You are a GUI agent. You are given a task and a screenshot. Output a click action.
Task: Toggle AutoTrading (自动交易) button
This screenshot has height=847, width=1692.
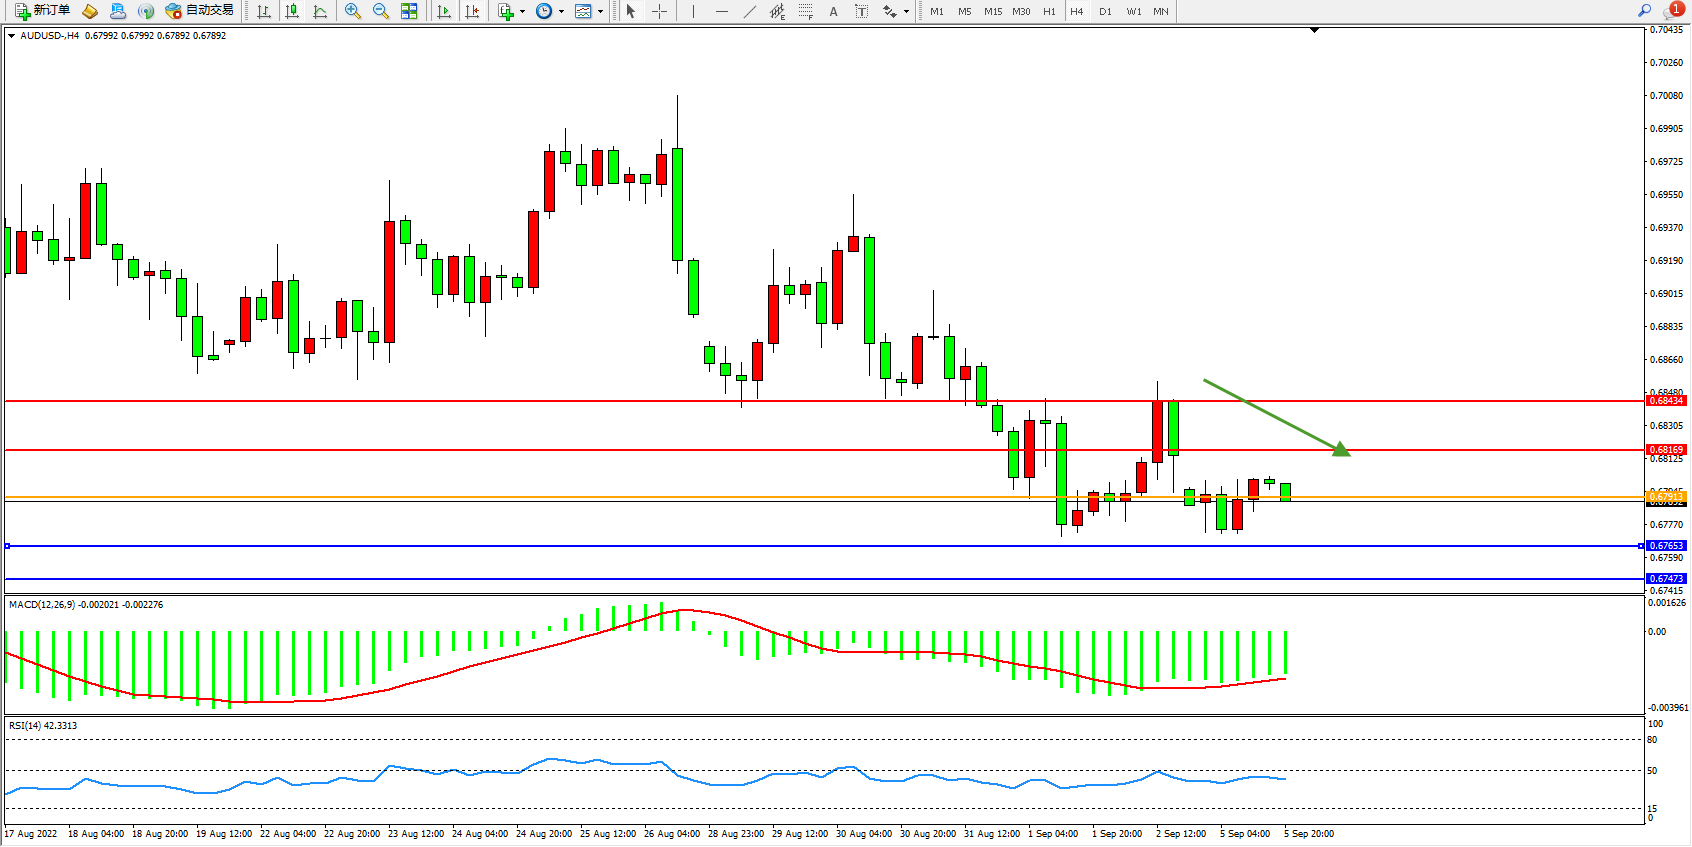(x=199, y=11)
